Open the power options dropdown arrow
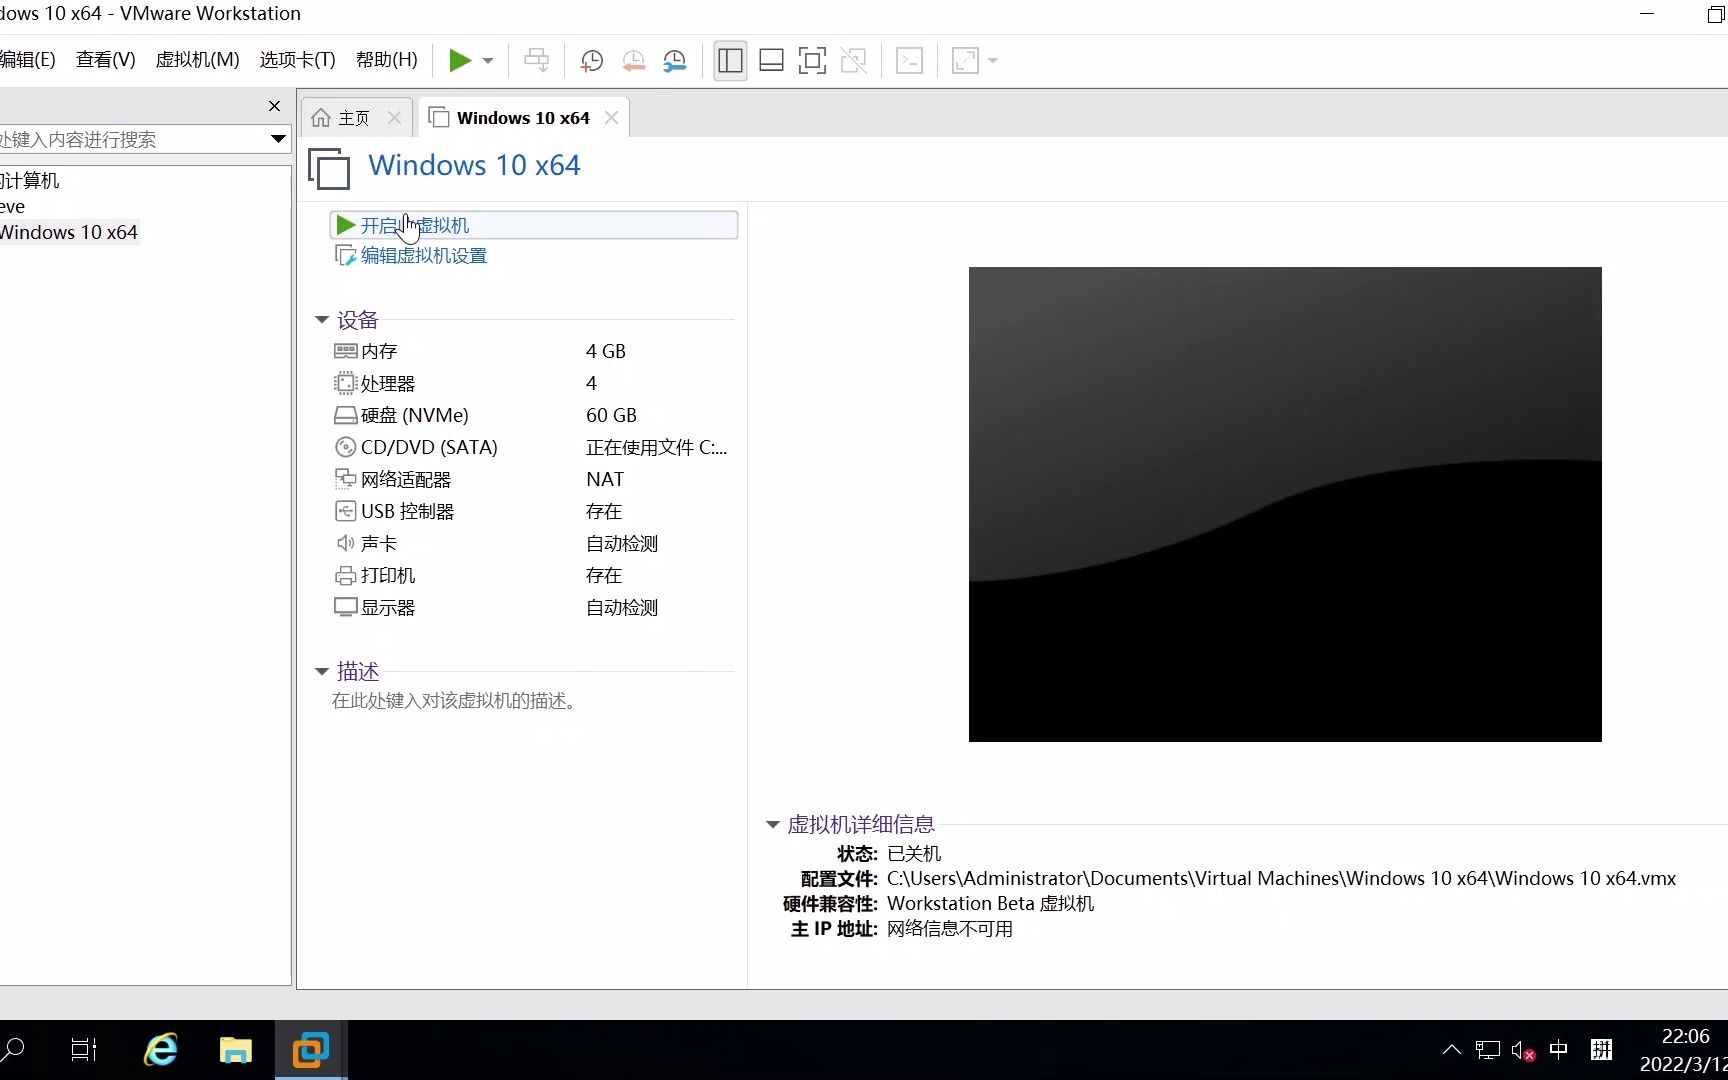Screen dimensions: 1728x1080 pyautogui.click(x=487, y=60)
